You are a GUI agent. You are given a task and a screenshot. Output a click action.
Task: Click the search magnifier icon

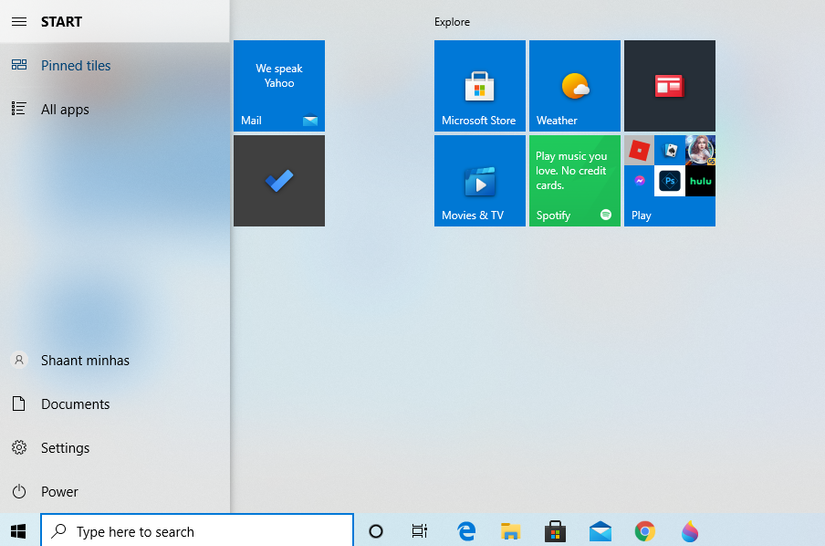click(58, 531)
